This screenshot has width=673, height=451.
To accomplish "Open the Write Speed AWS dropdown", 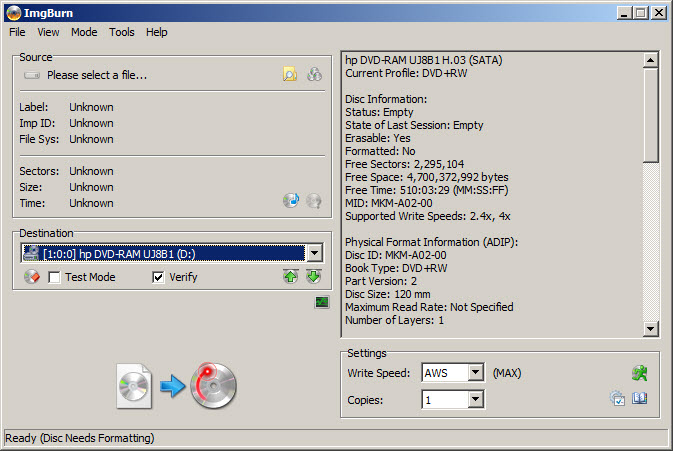I will [x=476, y=372].
